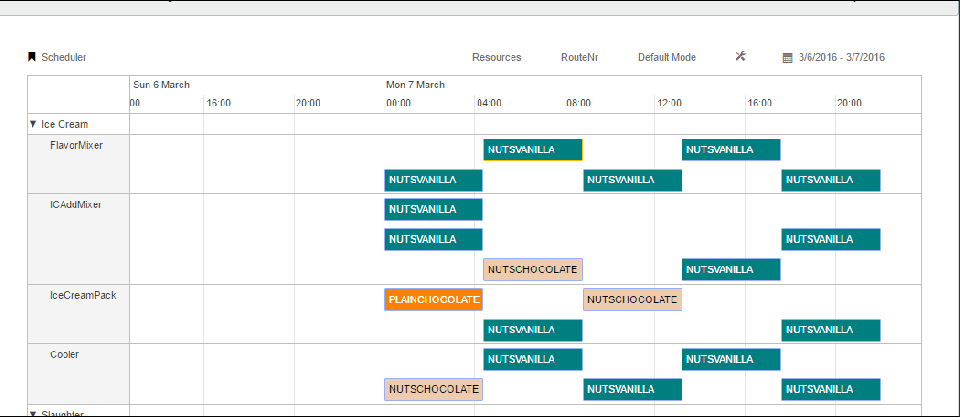Screen dimensions: 960x417
Task: Expand the Slaughter group triangle
Action: click(33, 412)
